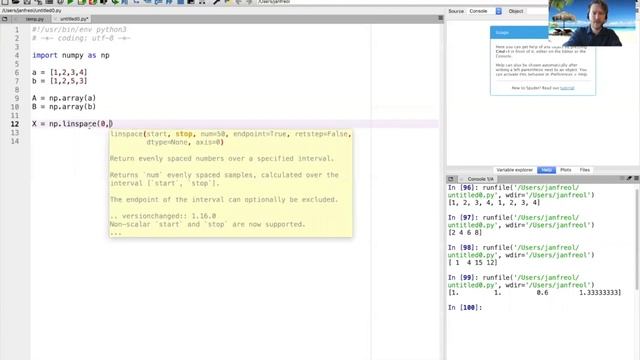Open the IPython console options menu

point(636,179)
